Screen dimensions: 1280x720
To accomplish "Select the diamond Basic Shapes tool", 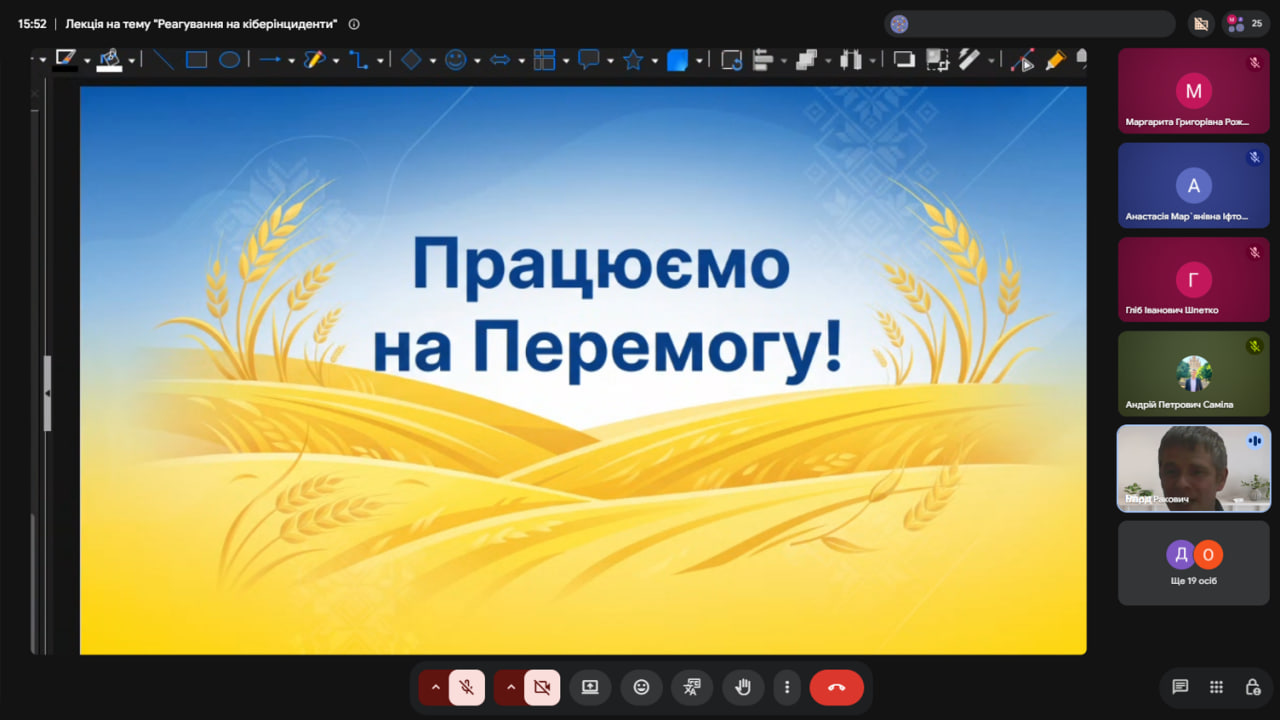I will pos(411,60).
